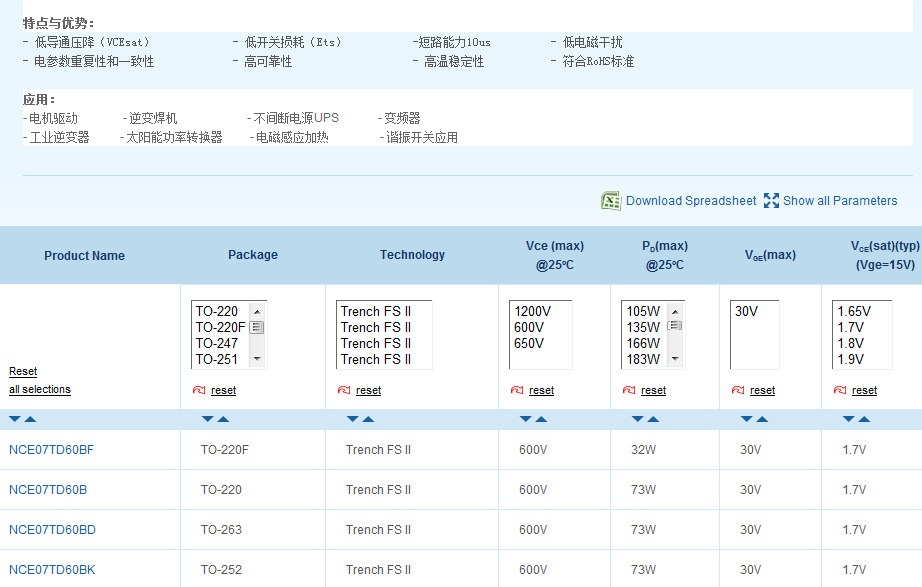Click the reset icon under Package filter
Image resolution: width=922 pixels, height=587 pixels.
(198, 390)
